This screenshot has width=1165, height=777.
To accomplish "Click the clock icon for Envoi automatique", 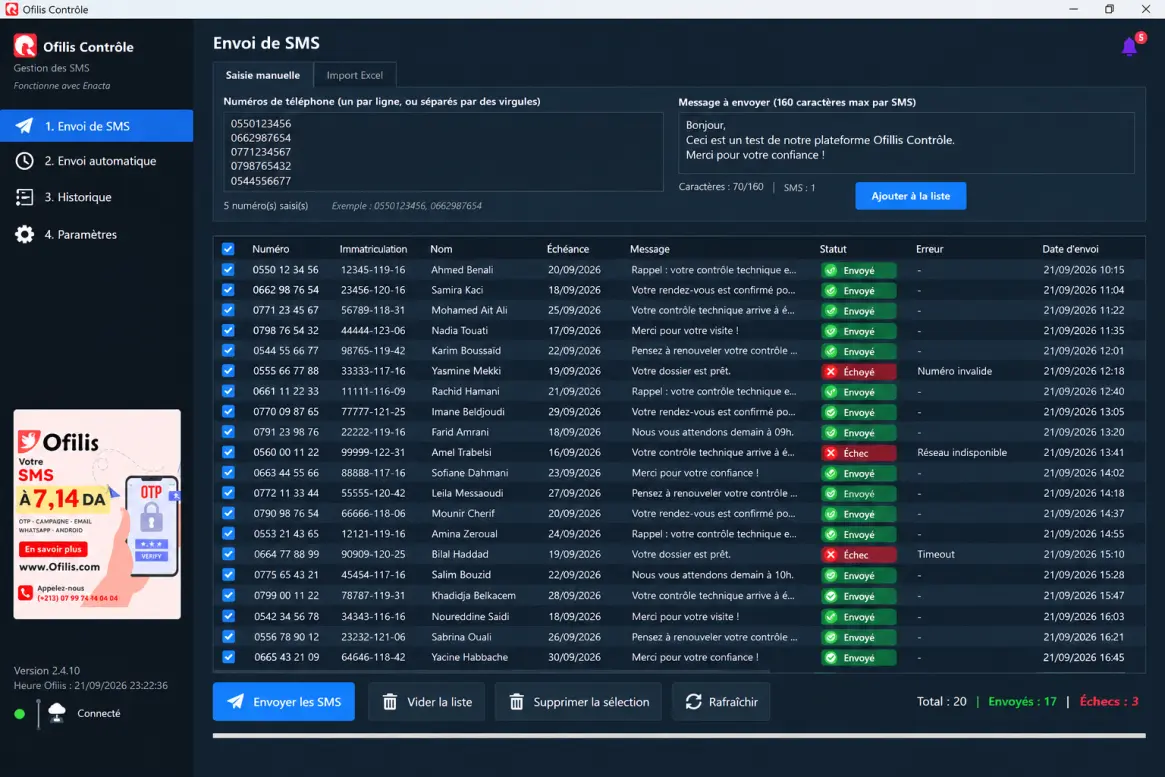I will click(x=24, y=160).
